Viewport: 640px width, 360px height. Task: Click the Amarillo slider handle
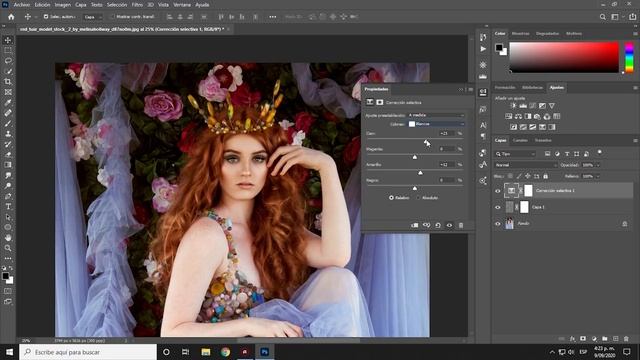tap(420, 173)
